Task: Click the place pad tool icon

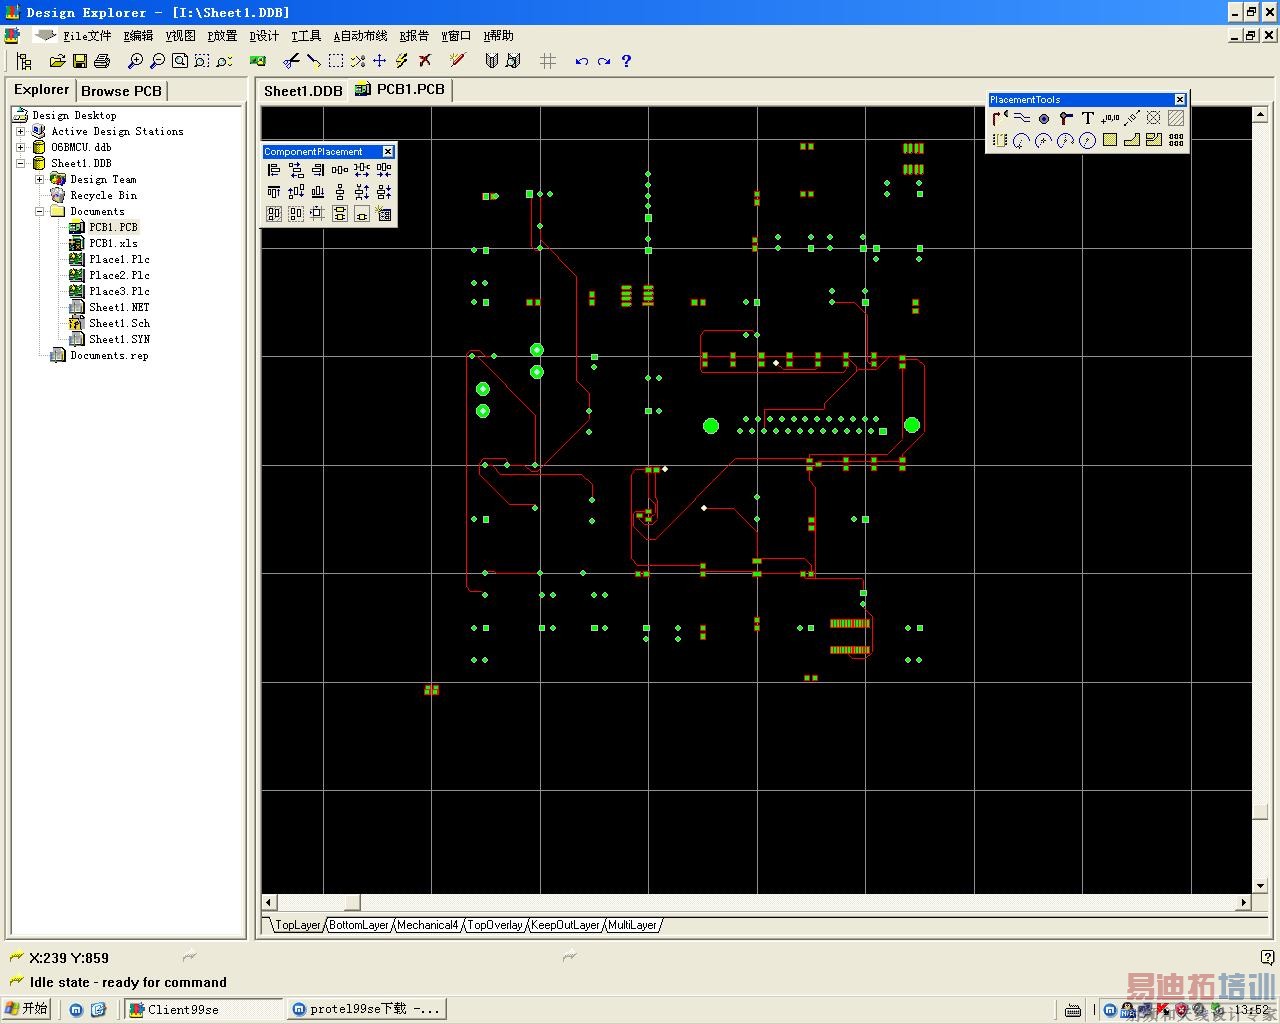Action: 1044,118
